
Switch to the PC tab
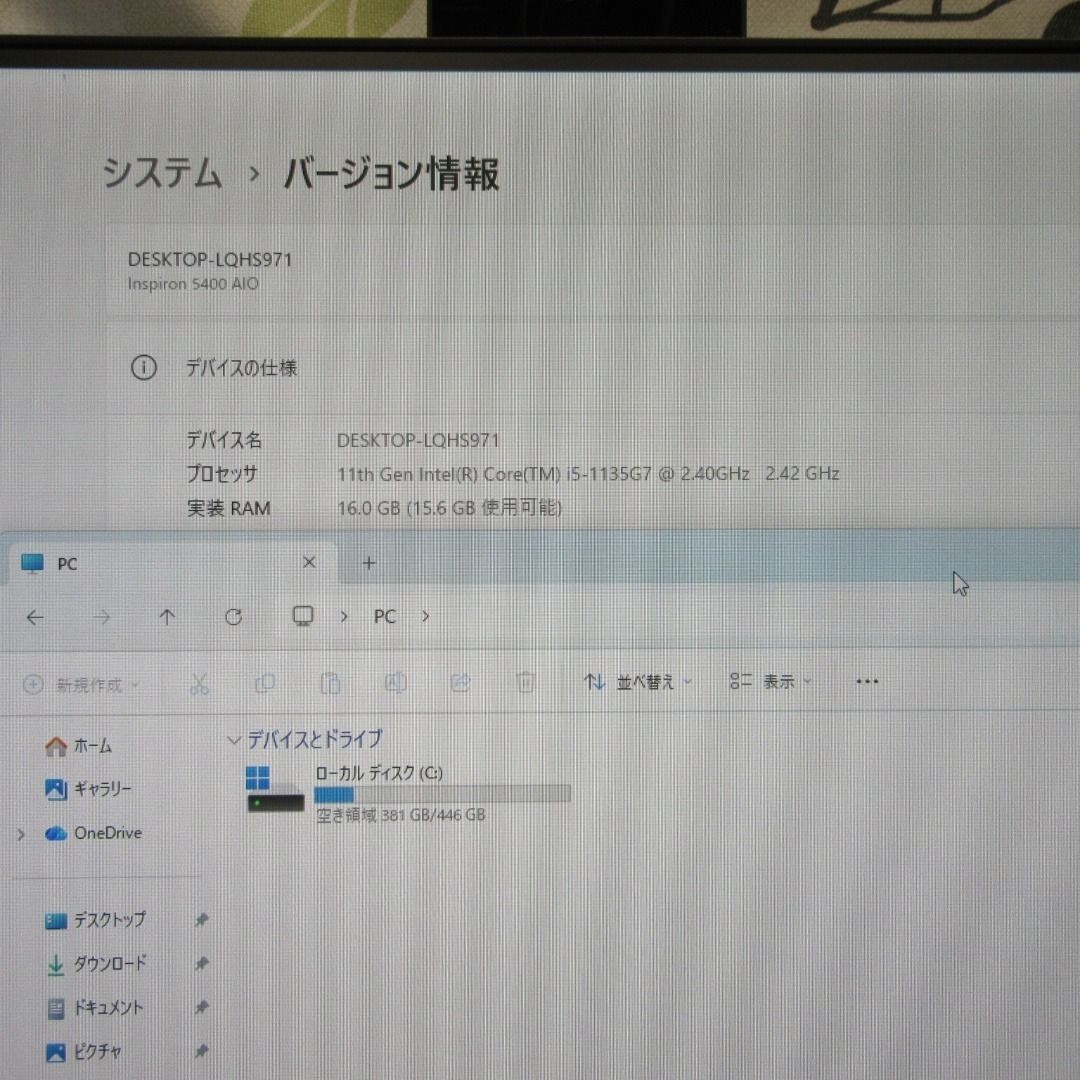66,563
